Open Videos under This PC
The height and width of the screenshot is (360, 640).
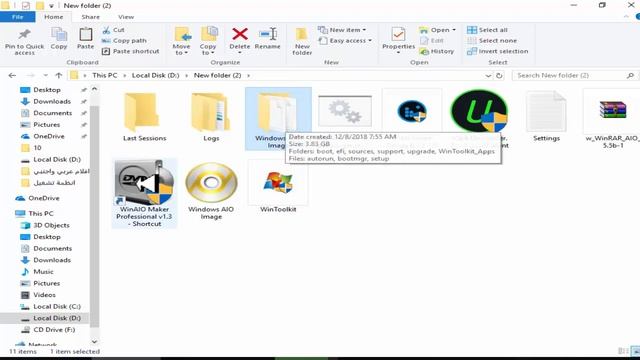[x=44, y=295]
